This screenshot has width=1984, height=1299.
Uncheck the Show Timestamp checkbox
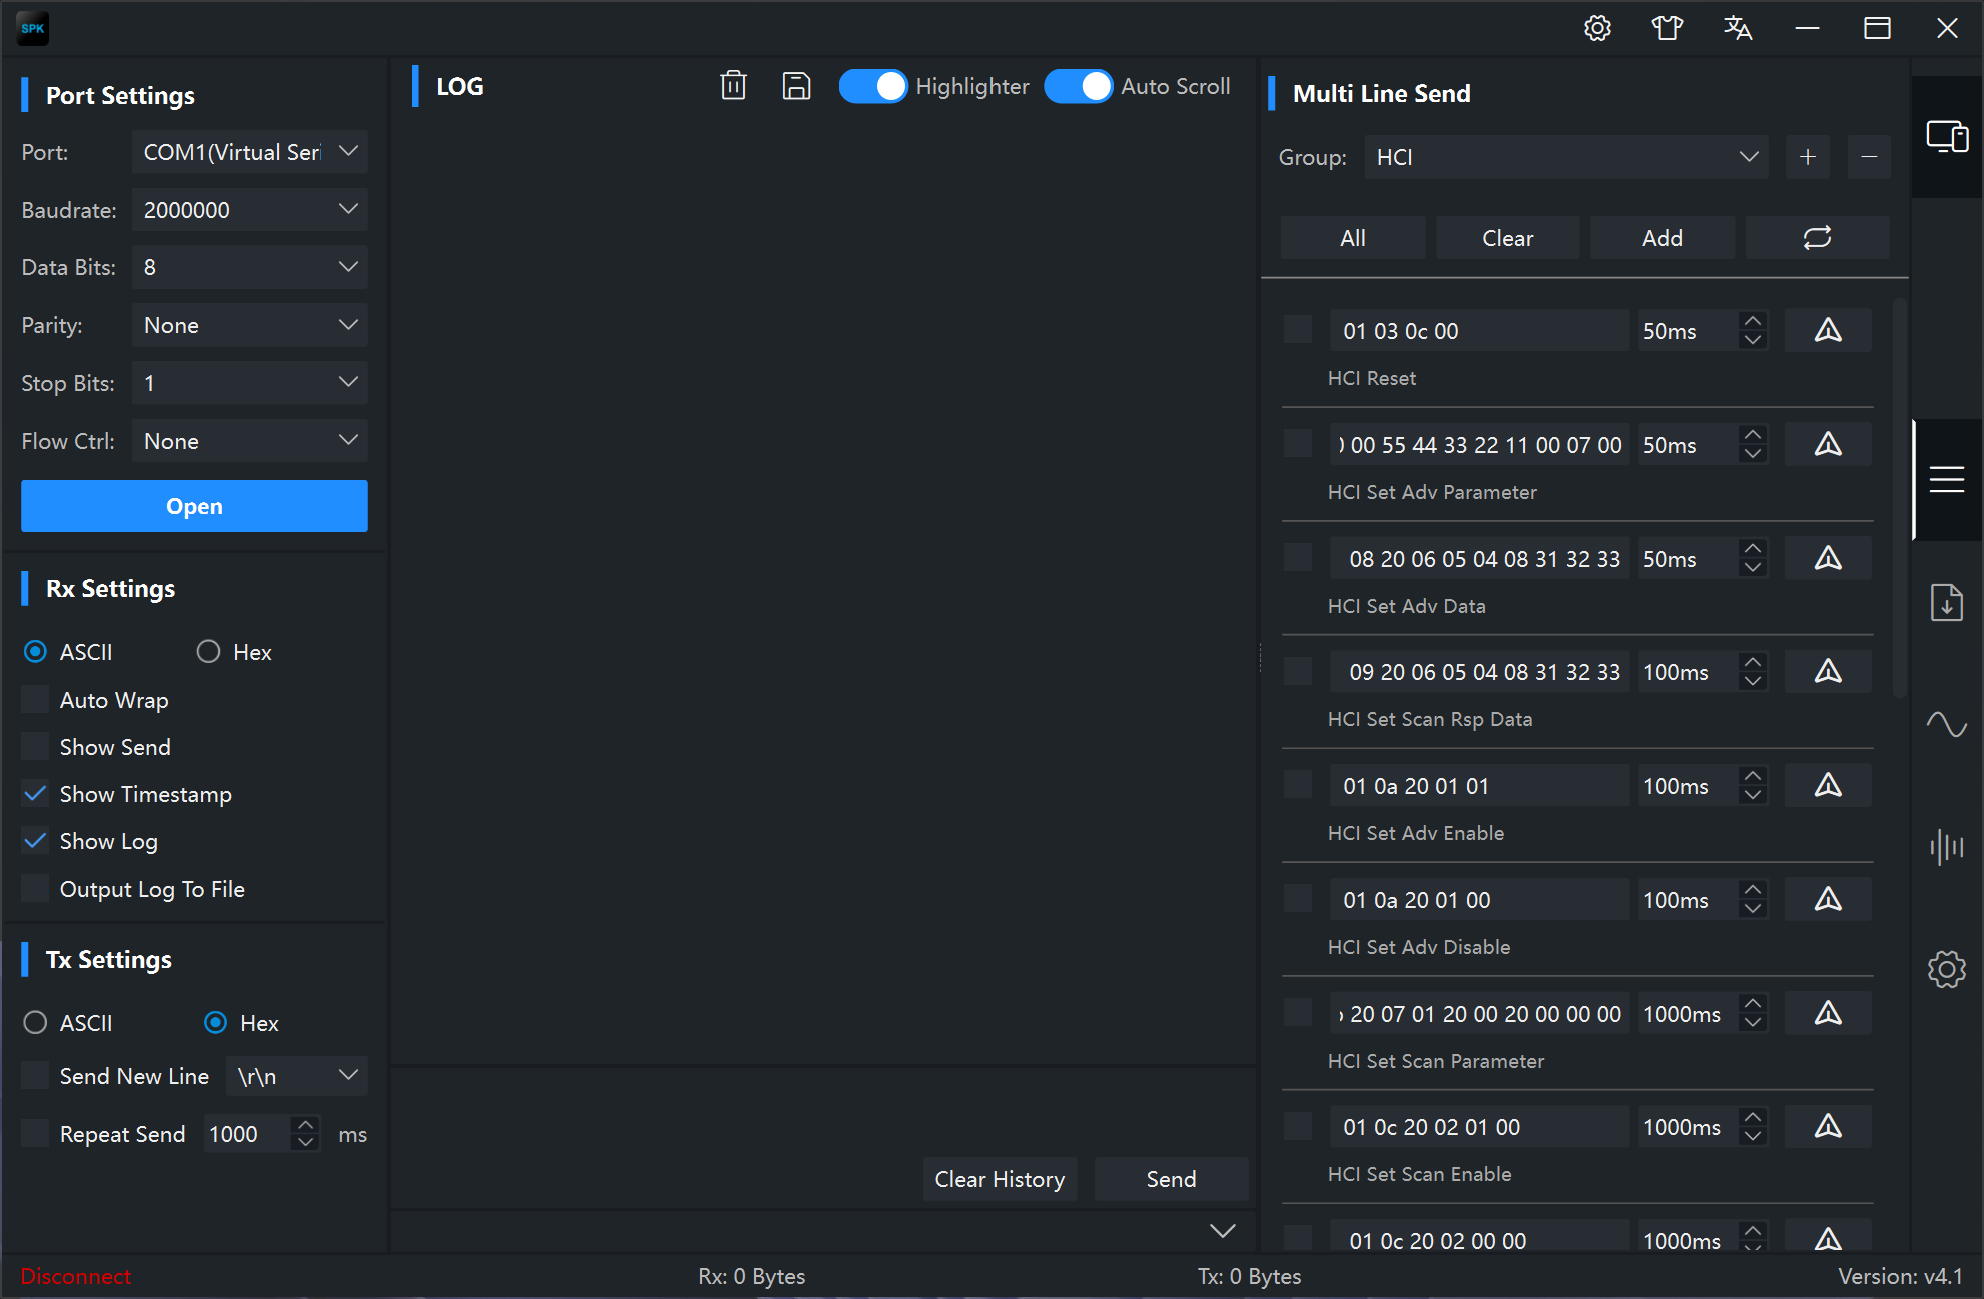click(35, 793)
